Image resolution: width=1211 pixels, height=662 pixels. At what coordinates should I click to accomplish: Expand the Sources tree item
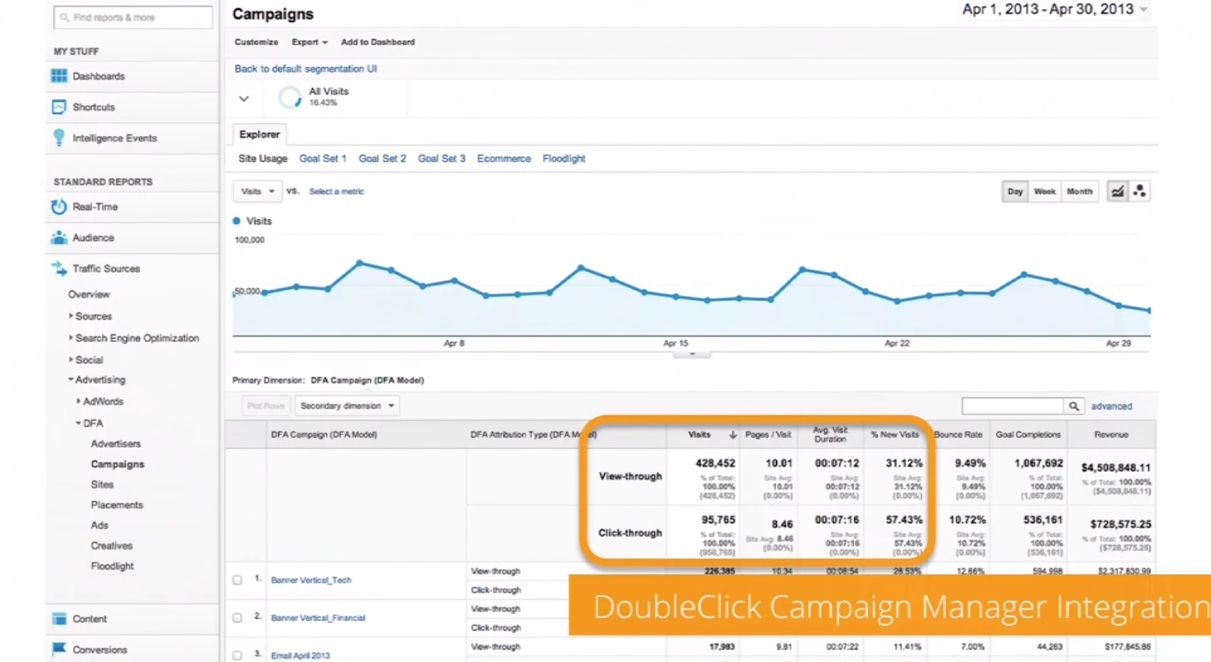[71, 316]
